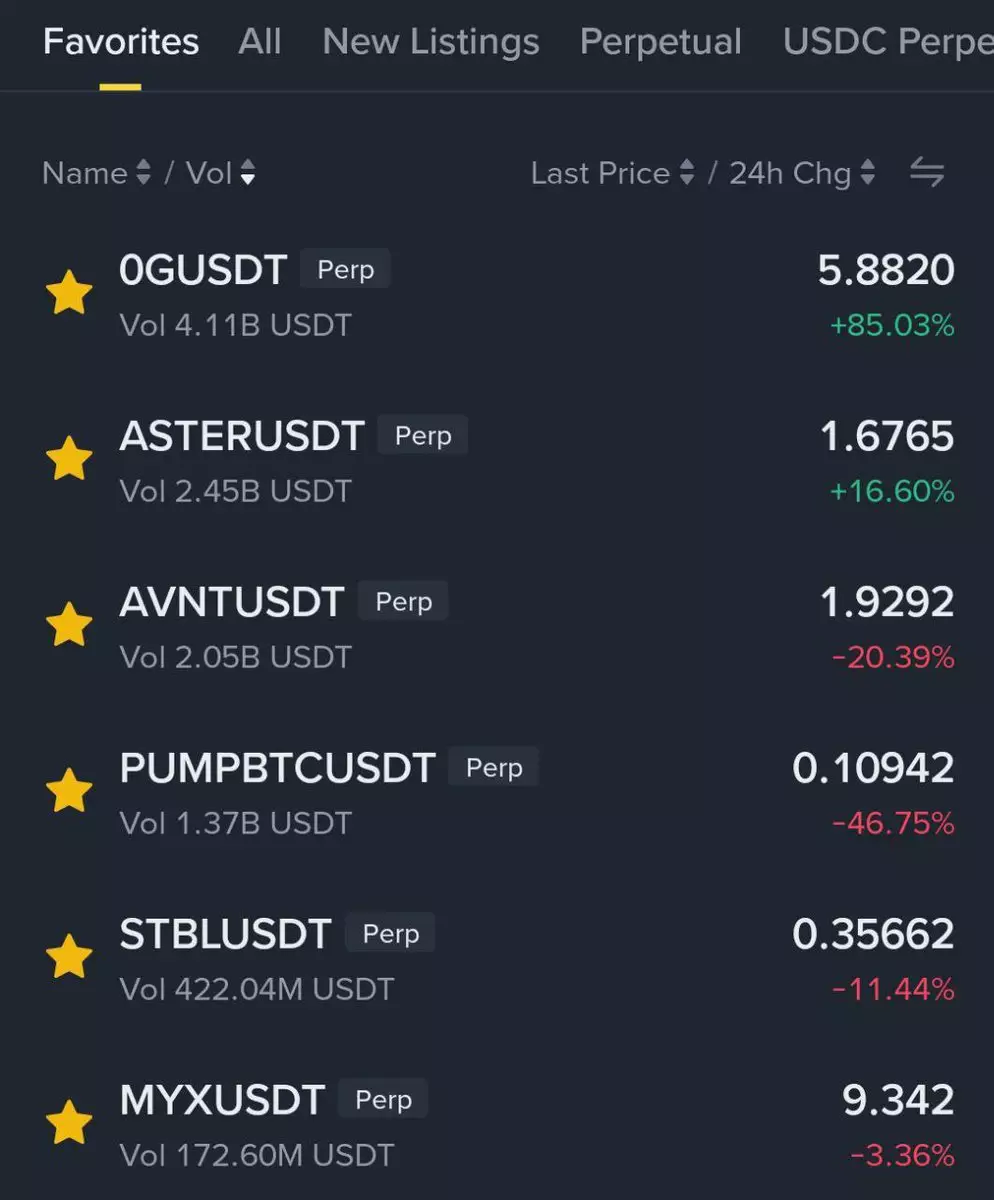The width and height of the screenshot is (994, 1200).
Task: Sort by 24h Chg arrows
Action: pos(867,173)
